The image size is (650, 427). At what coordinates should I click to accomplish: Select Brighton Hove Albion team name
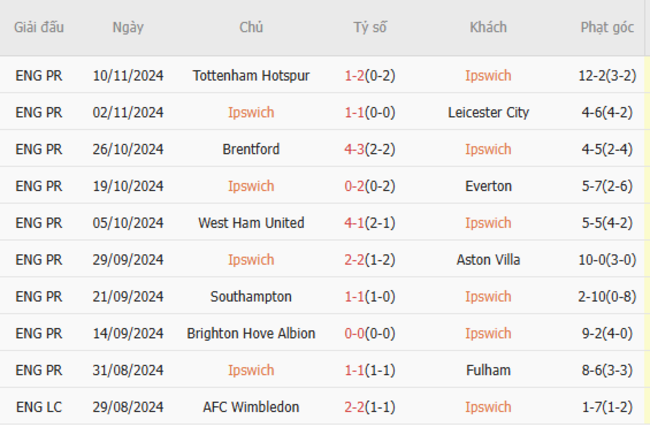coord(251,334)
